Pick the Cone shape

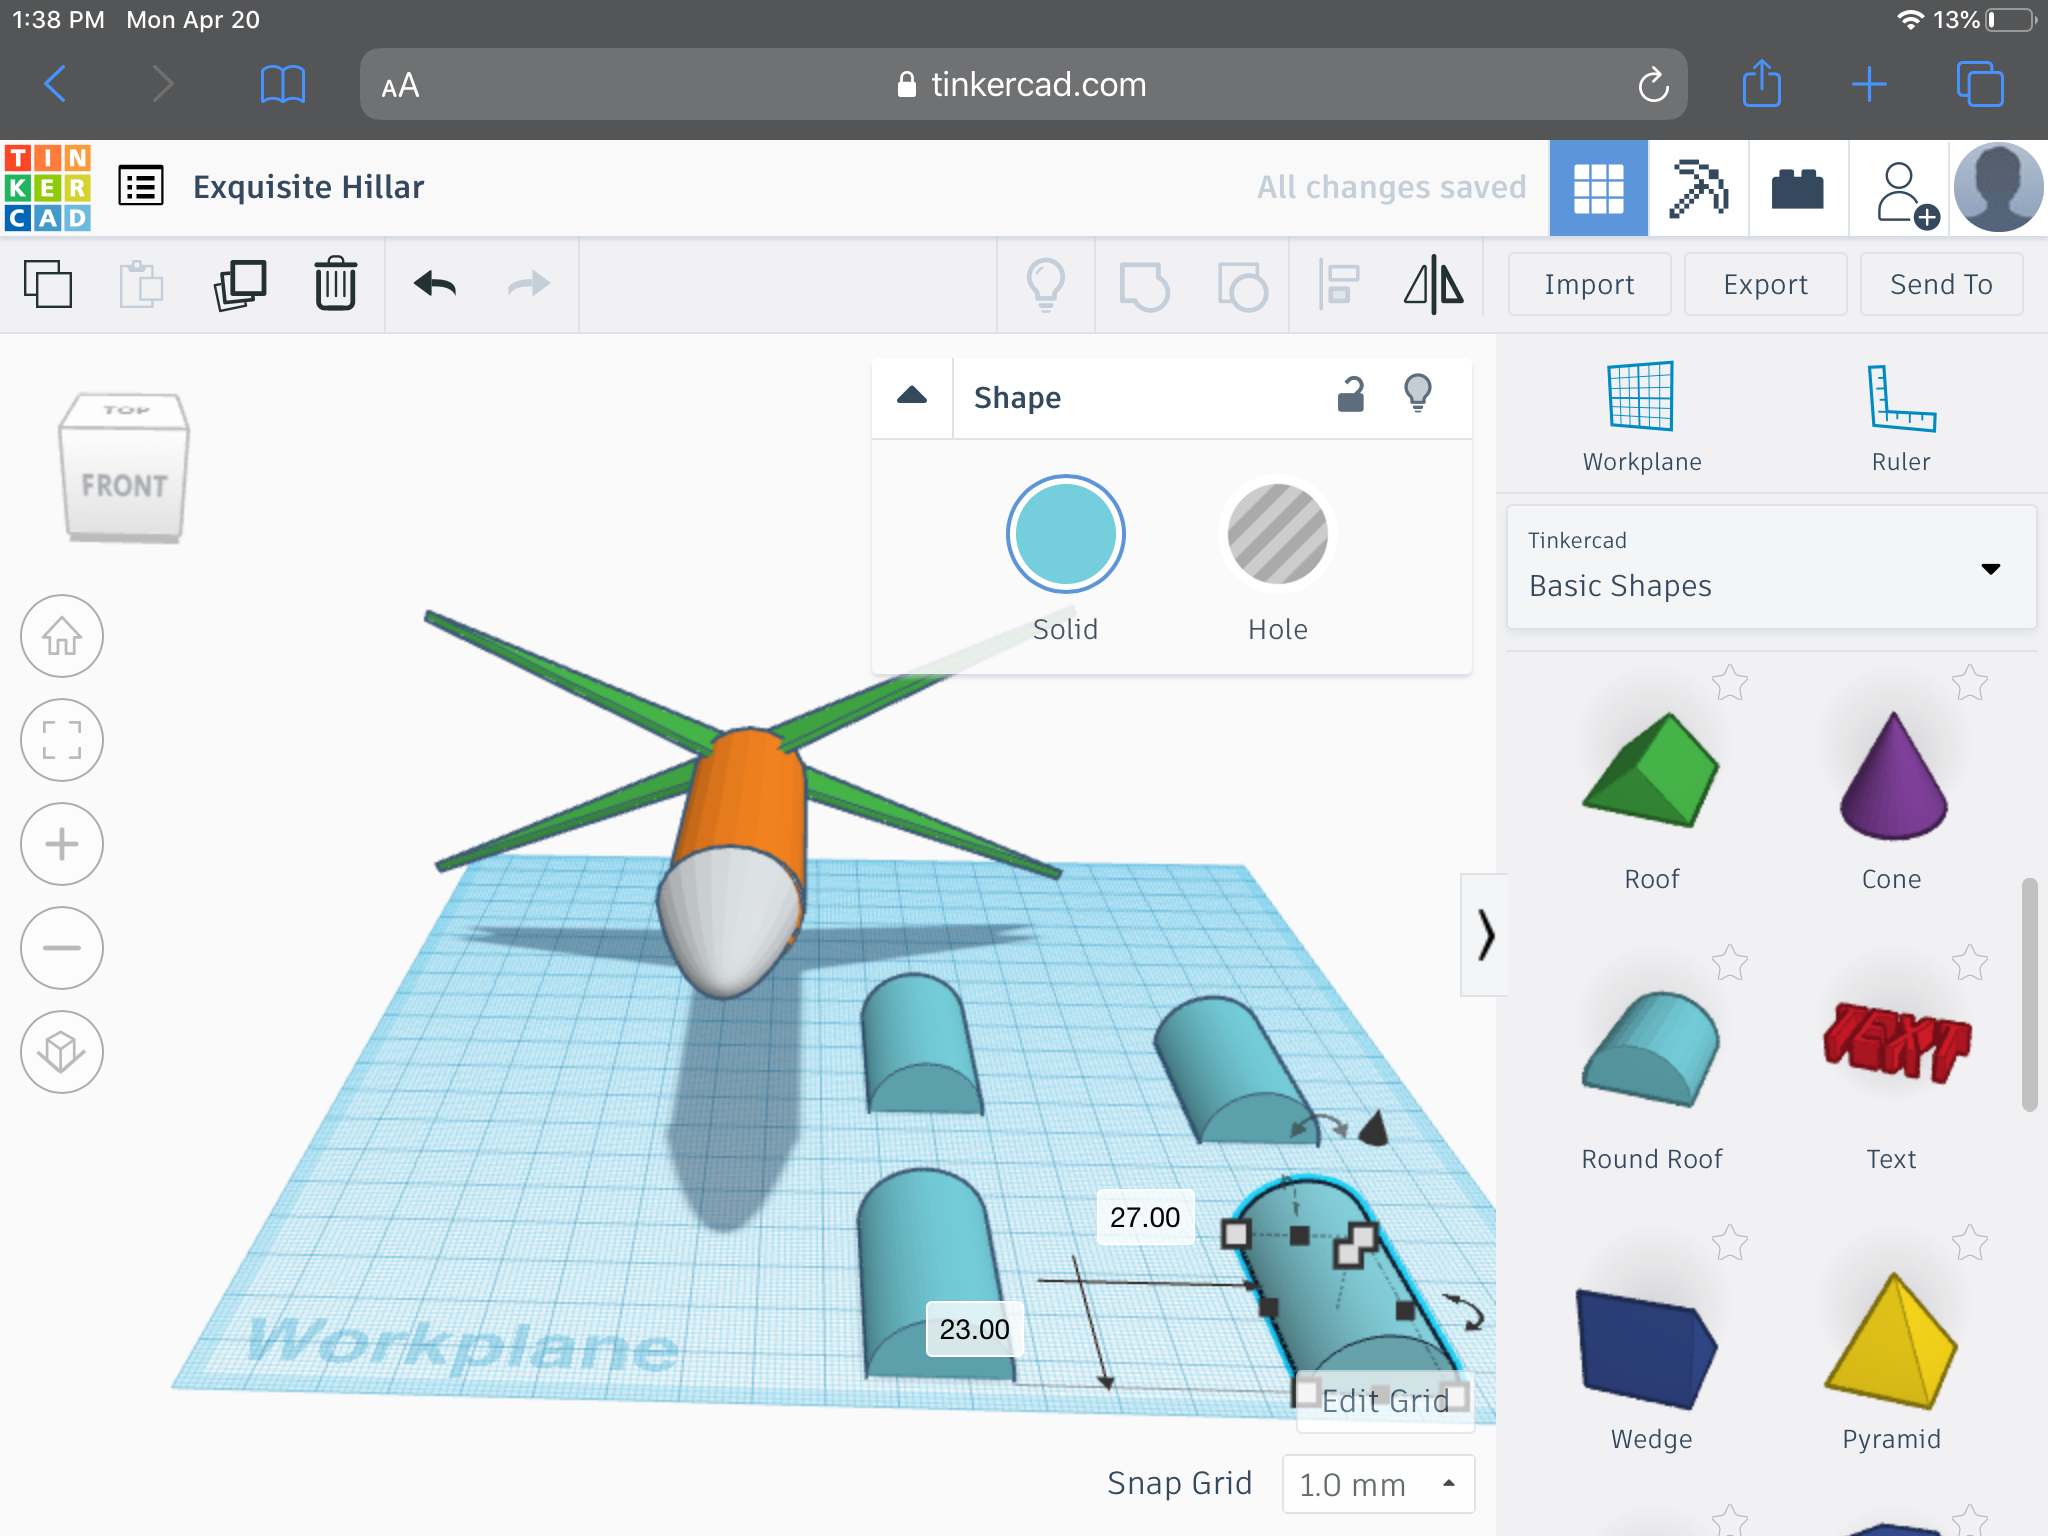[x=1892, y=775]
